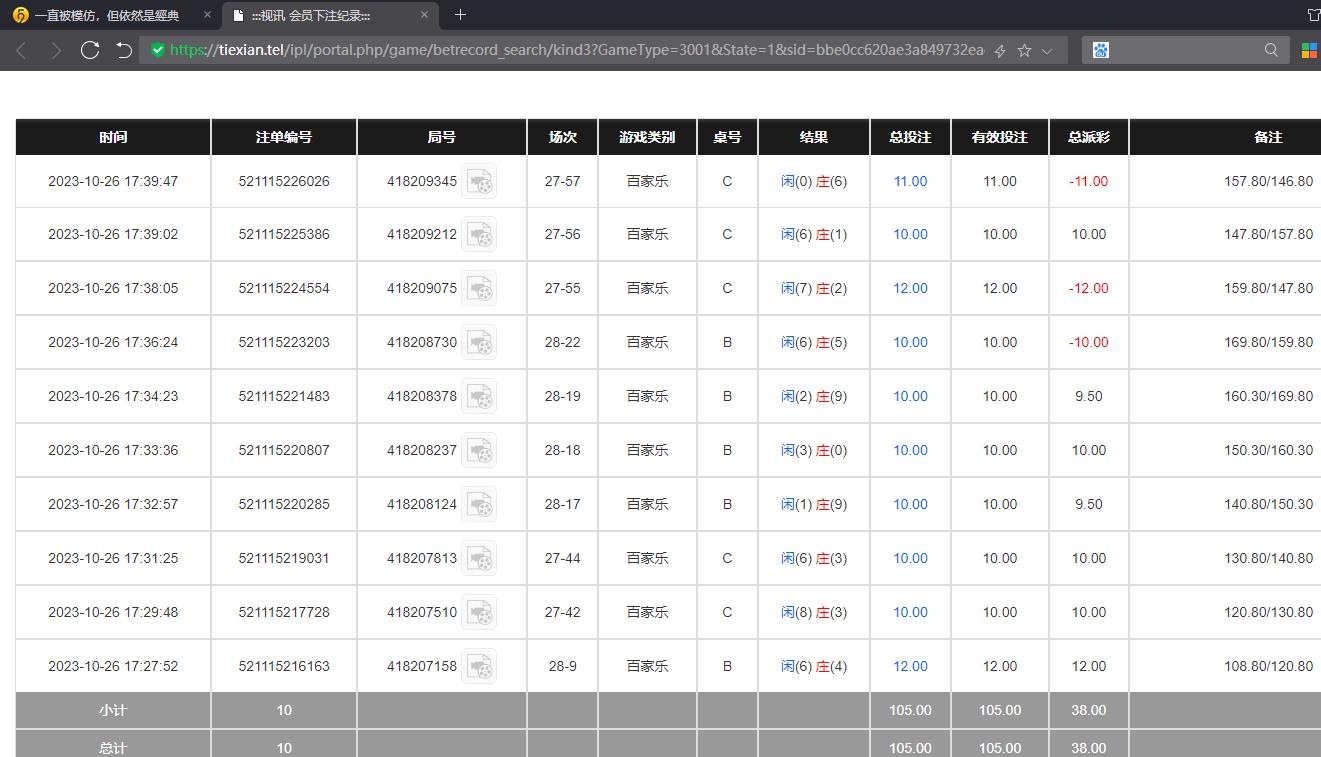Click the green security shield icon
The height and width of the screenshot is (757, 1321).
[x=157, y=50]
